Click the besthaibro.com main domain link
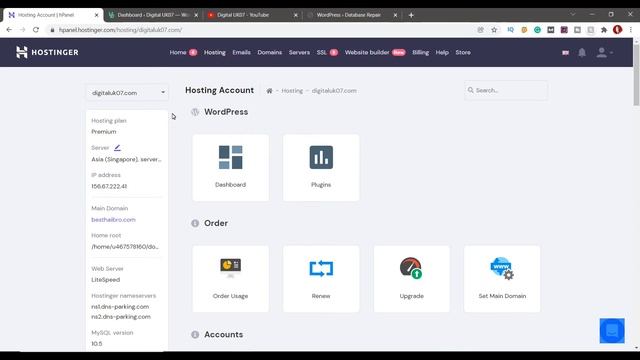This screenshot has width=640, height=360. 113,220
